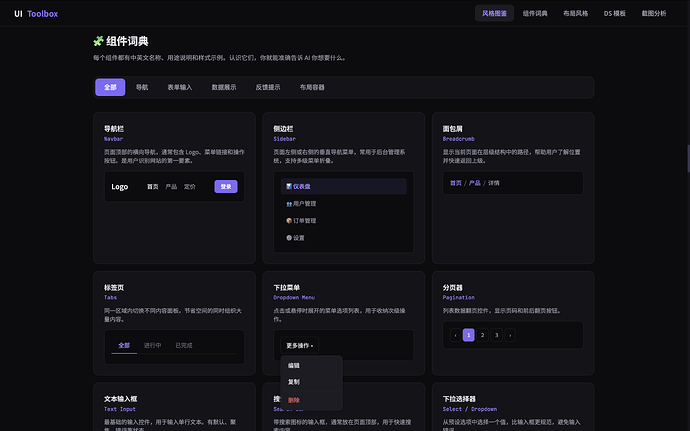
Task: Click 详情 in the Breadcrumb demo
Action: point(494,183)
